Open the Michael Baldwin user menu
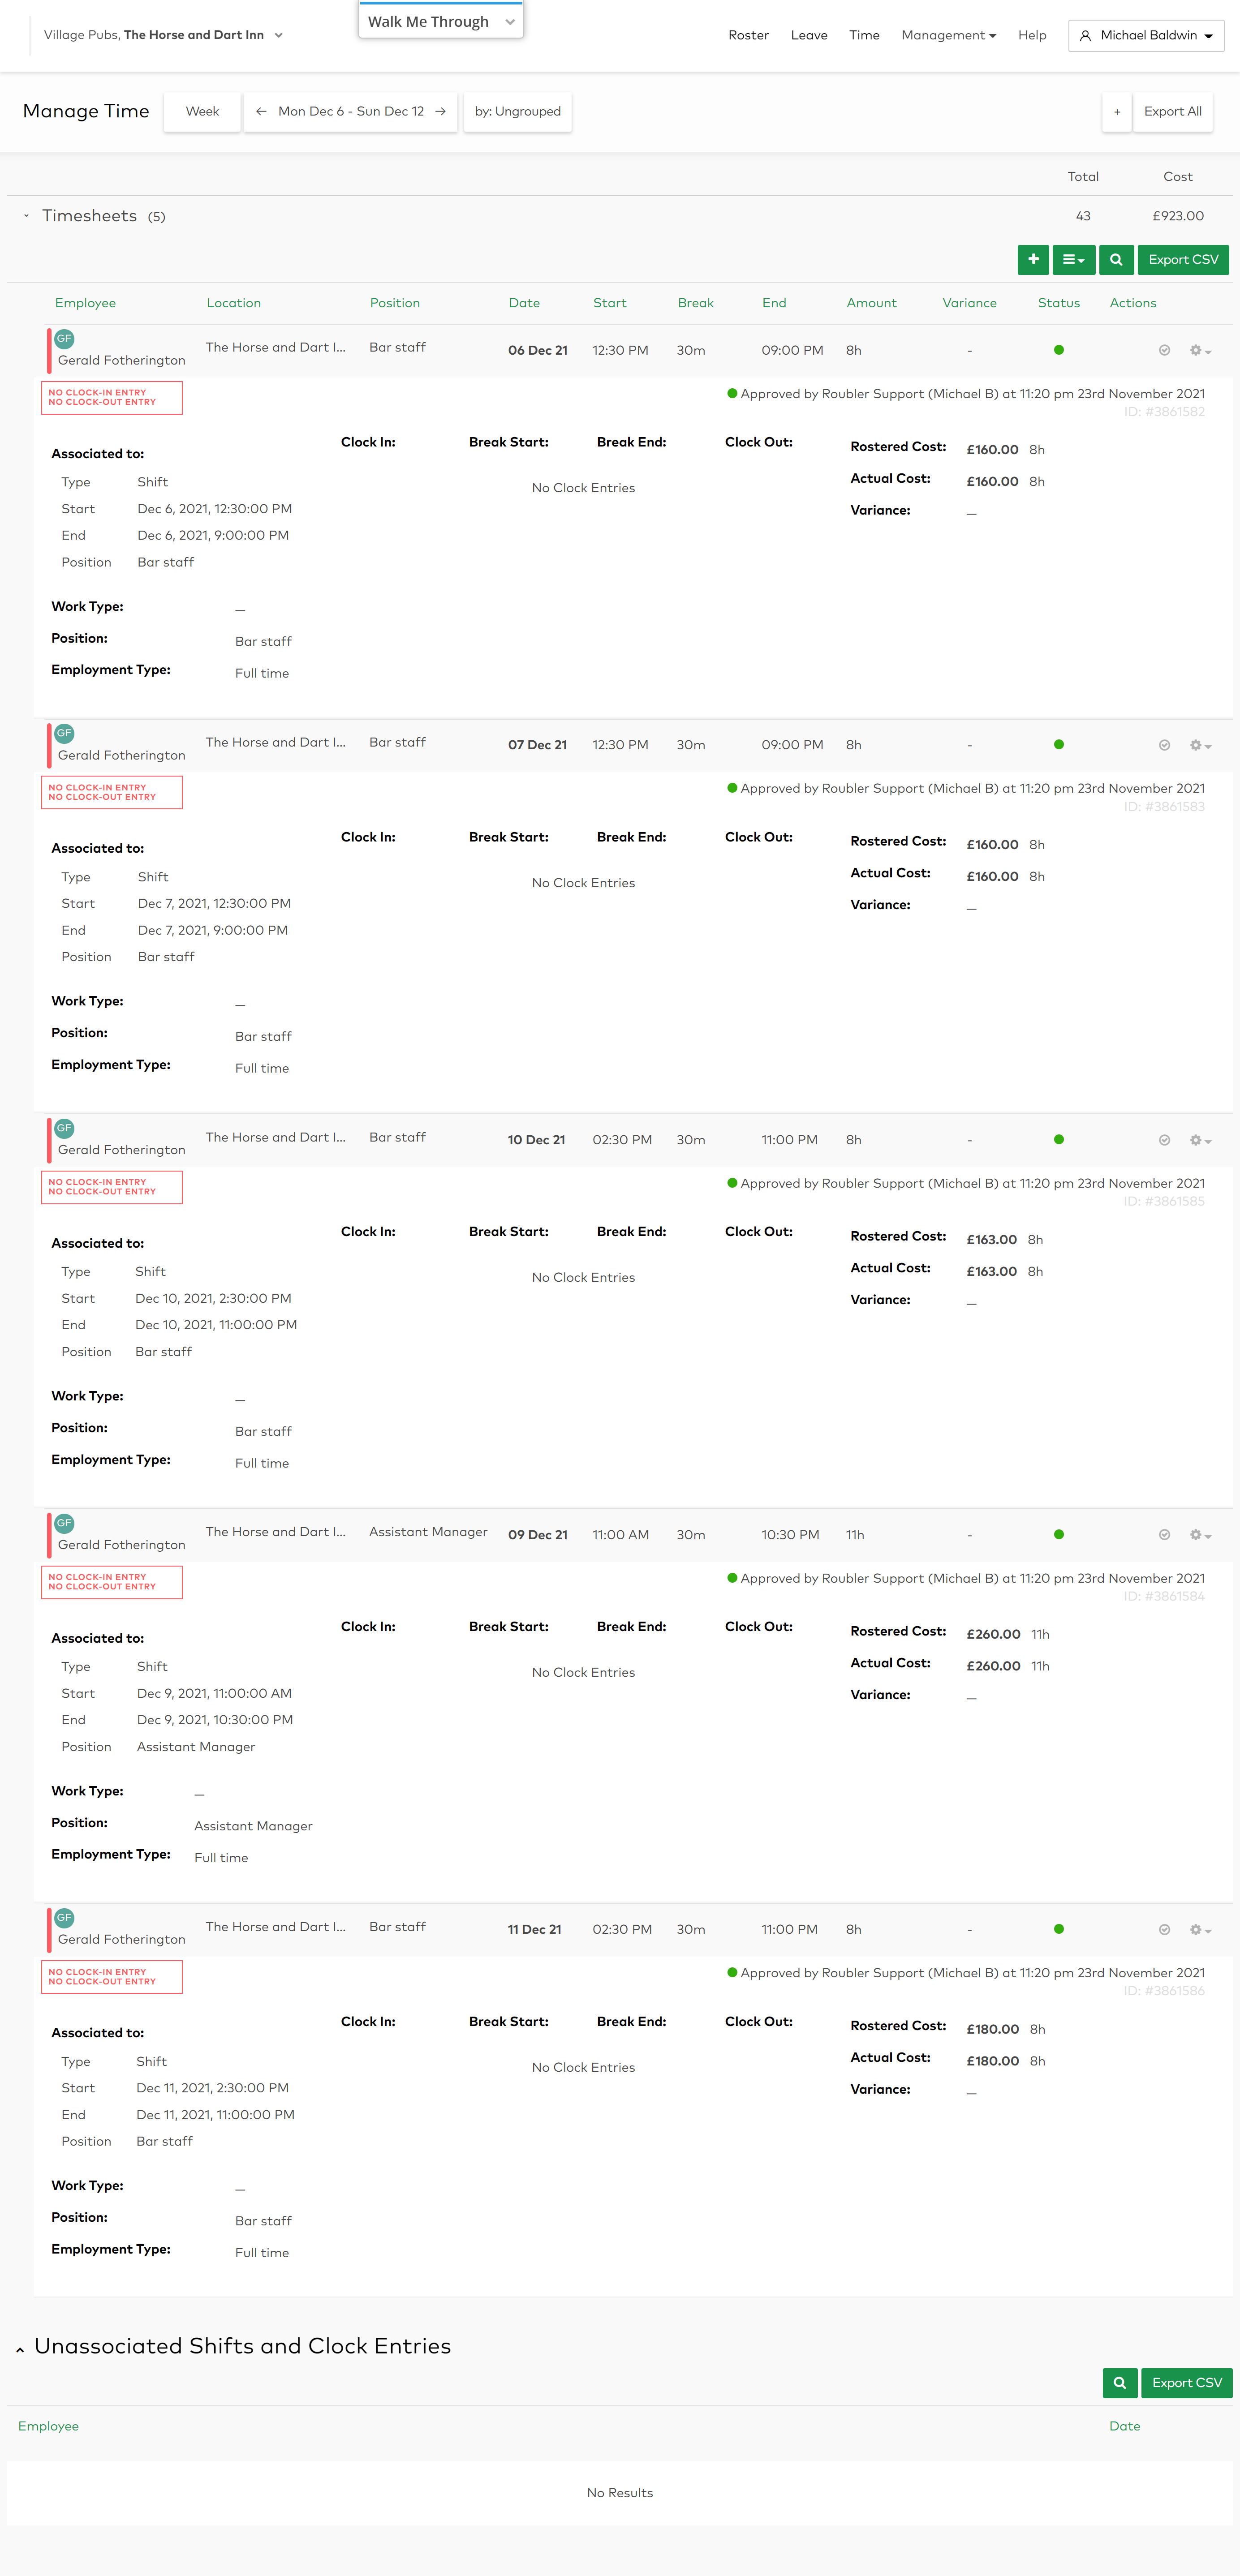Screen dimensions: 1240x2576 [x=1146, y=36]
